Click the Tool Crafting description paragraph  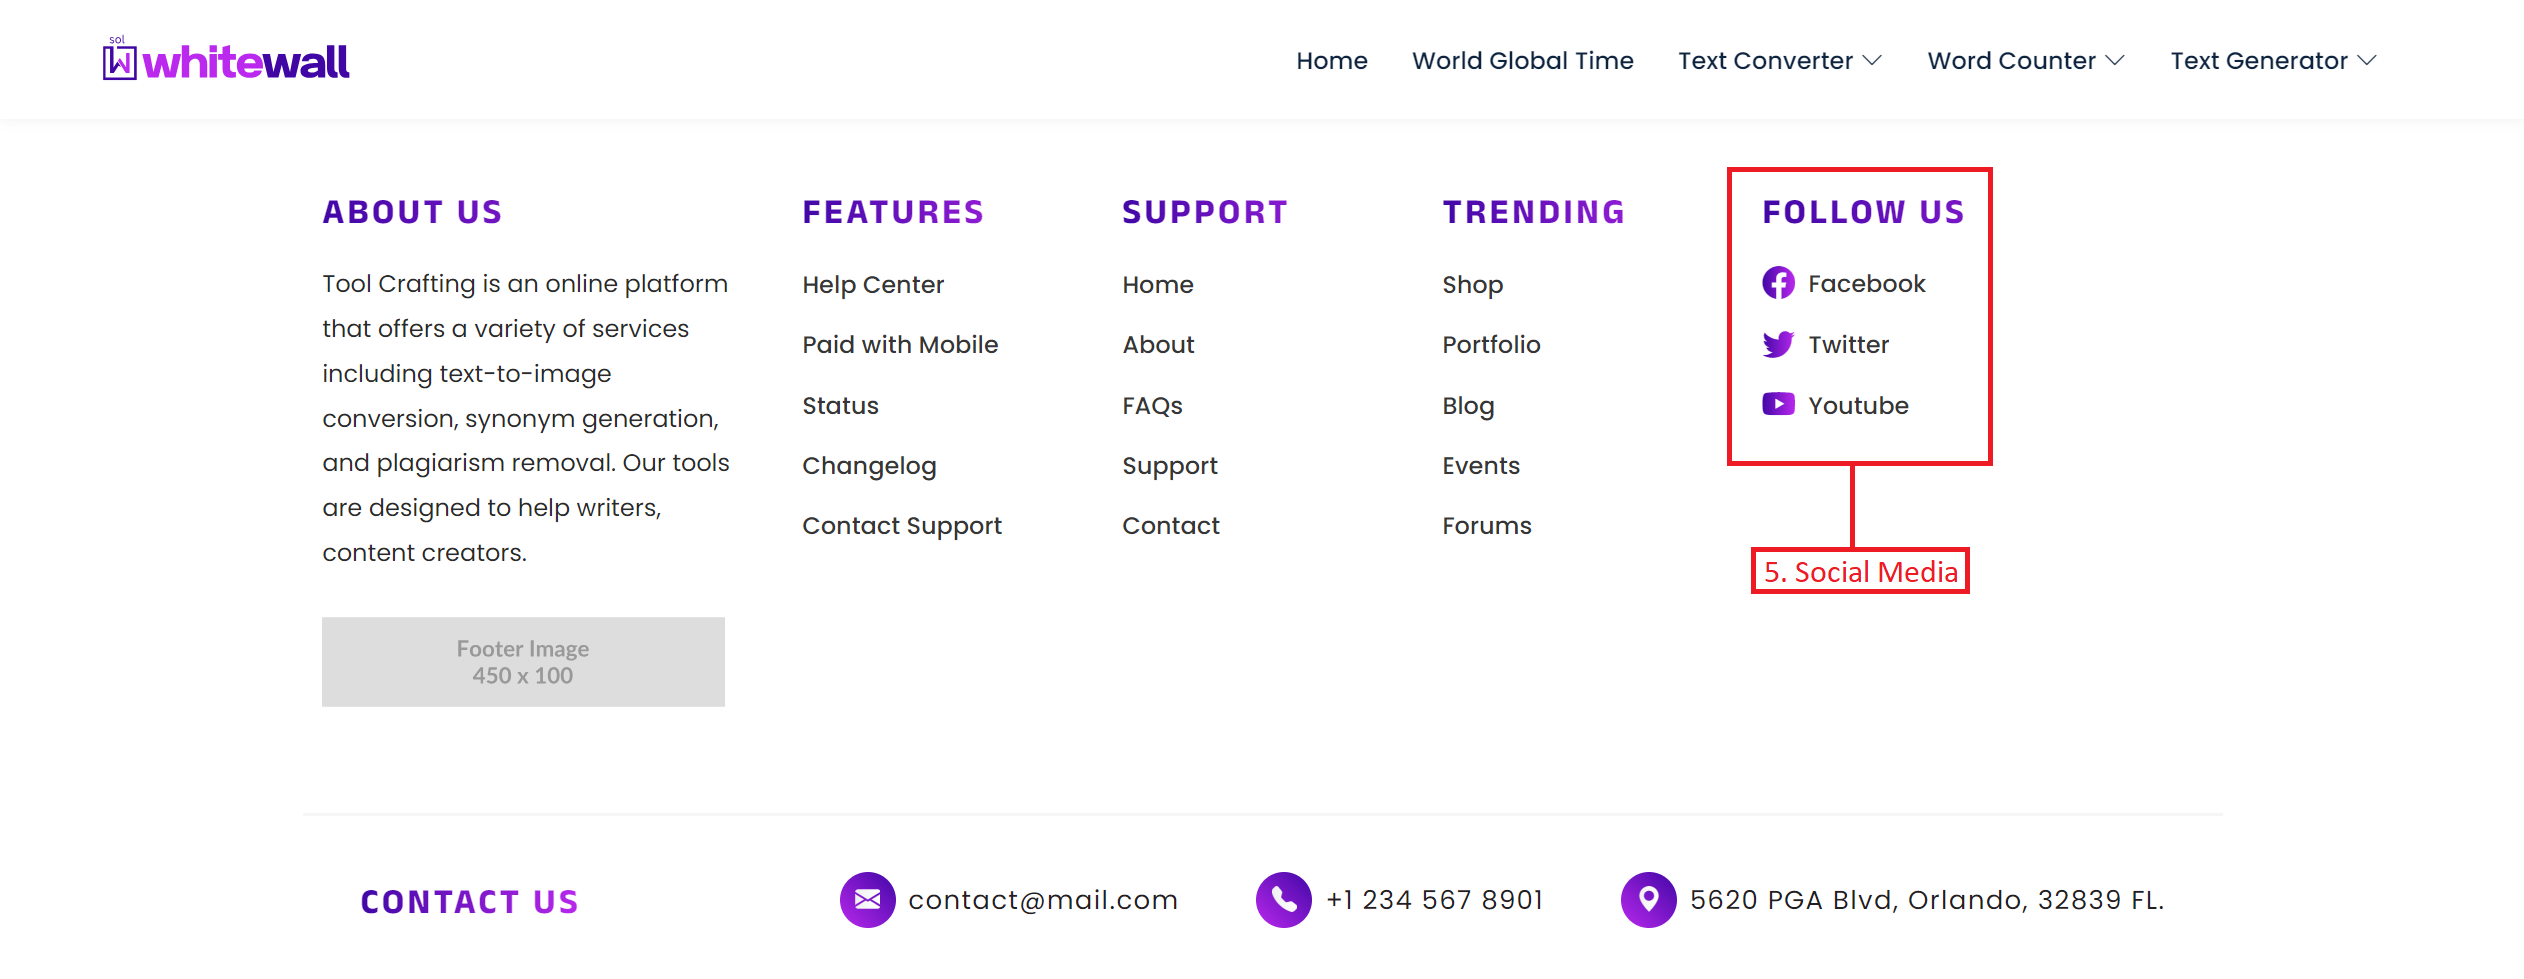pyautogui.click(x=526, y=418)
